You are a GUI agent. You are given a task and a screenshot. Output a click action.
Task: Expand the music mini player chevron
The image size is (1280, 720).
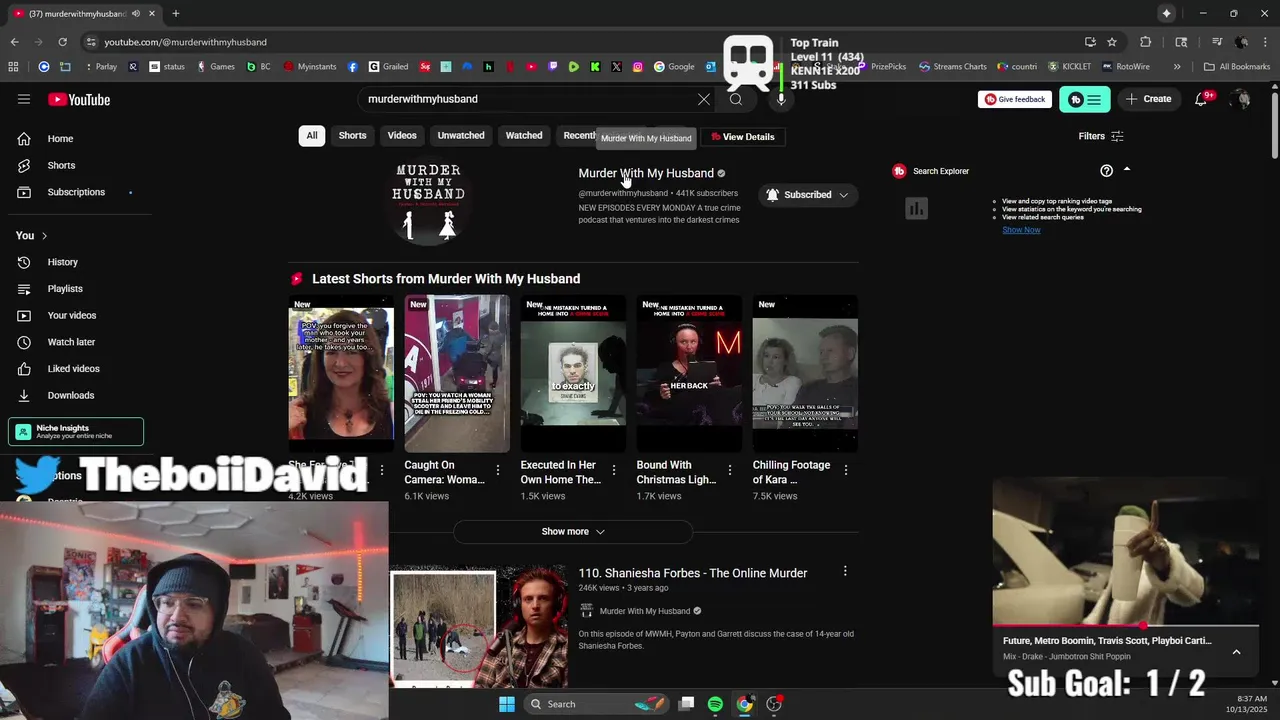(1236, 652)
